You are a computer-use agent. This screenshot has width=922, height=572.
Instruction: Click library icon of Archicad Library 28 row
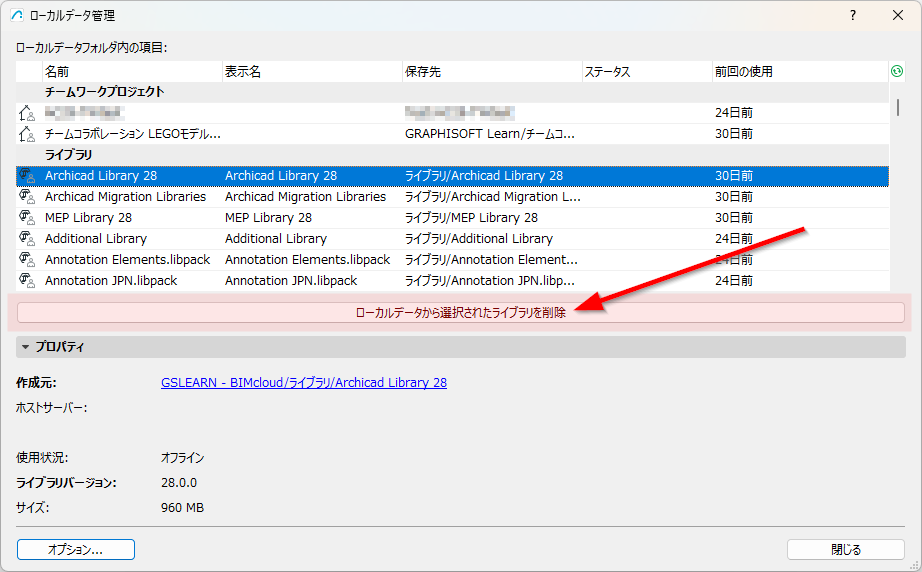[x=27, y=175]
